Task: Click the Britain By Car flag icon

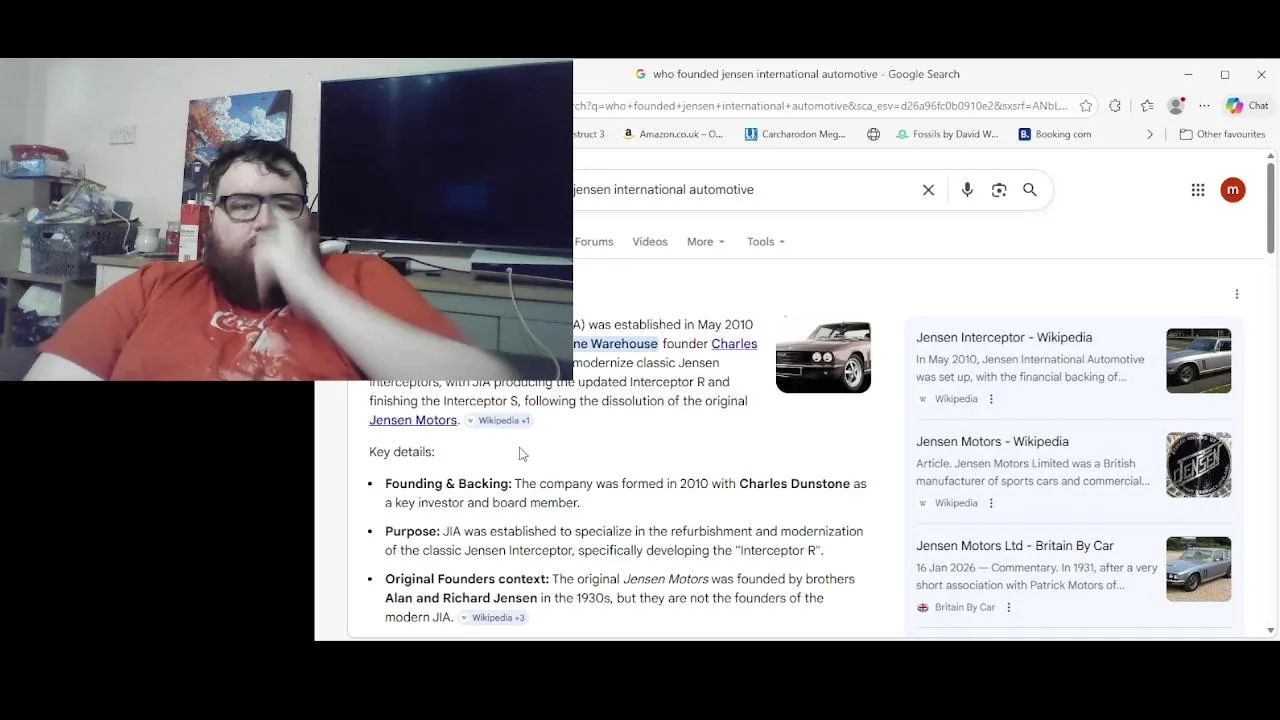Action: [x=923, y=607]
